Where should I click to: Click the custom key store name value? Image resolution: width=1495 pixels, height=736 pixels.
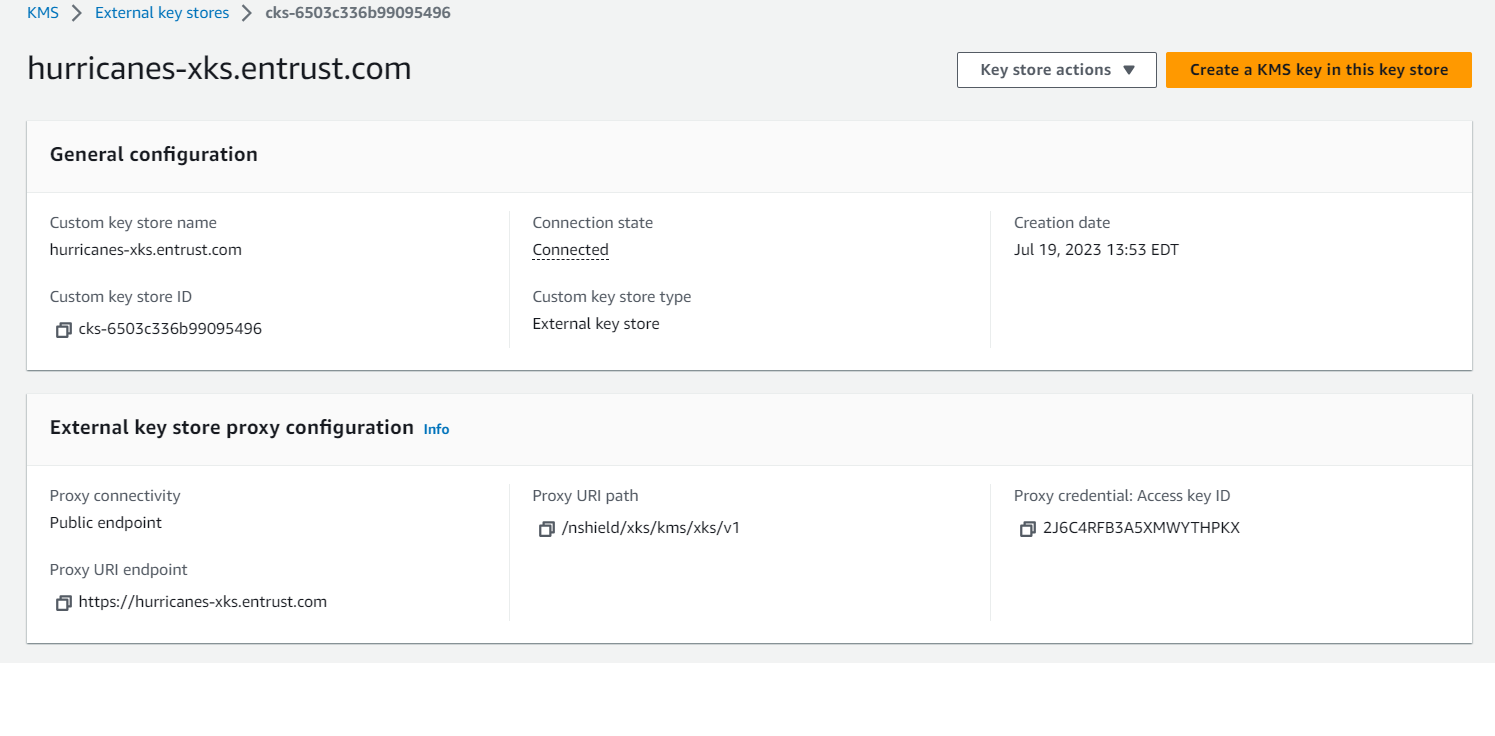click(146, 250)
